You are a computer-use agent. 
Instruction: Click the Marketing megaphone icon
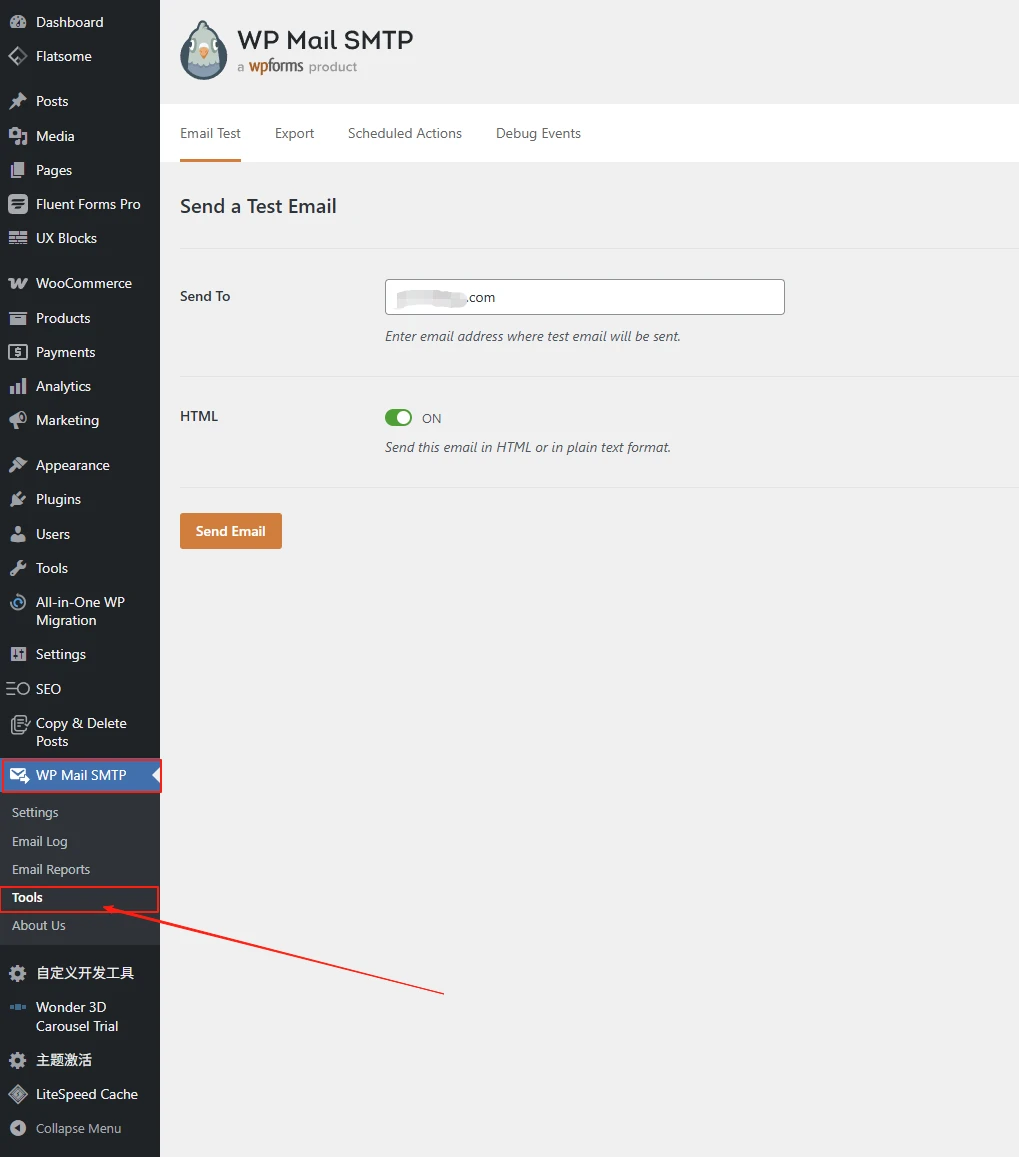18,420
